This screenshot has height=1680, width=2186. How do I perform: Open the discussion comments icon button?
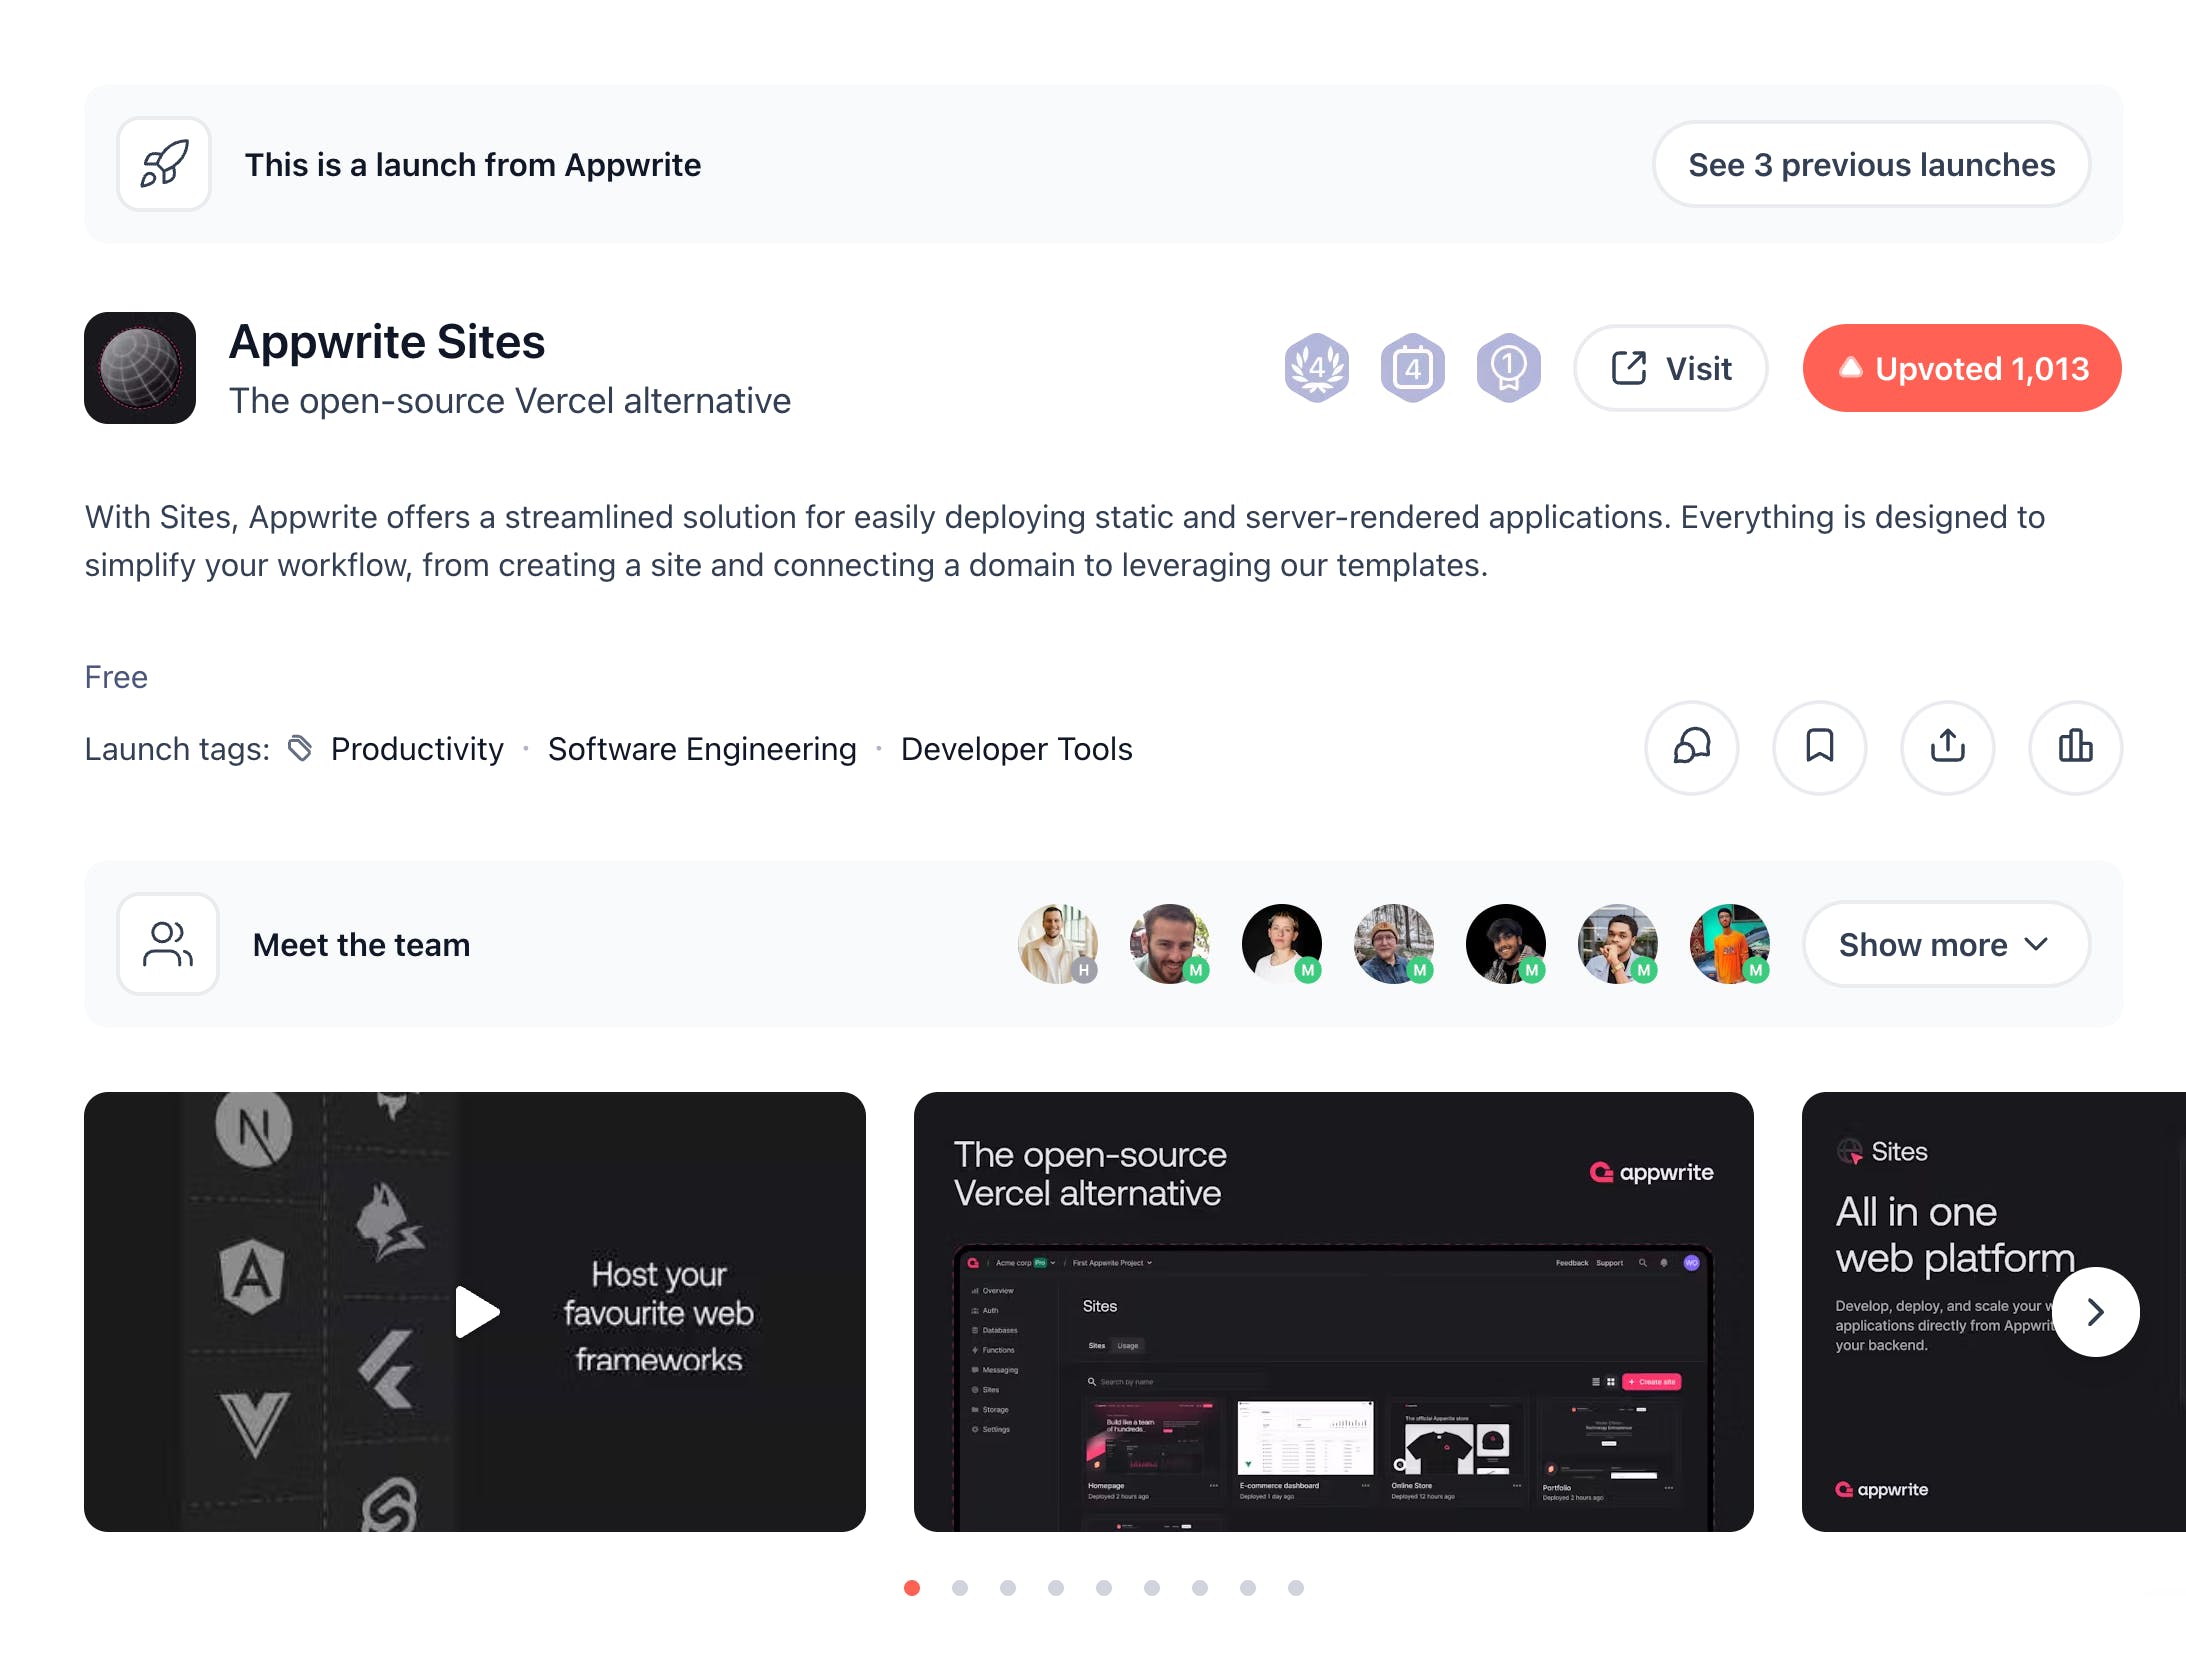pyautogui.click(x=1692, y=747)
